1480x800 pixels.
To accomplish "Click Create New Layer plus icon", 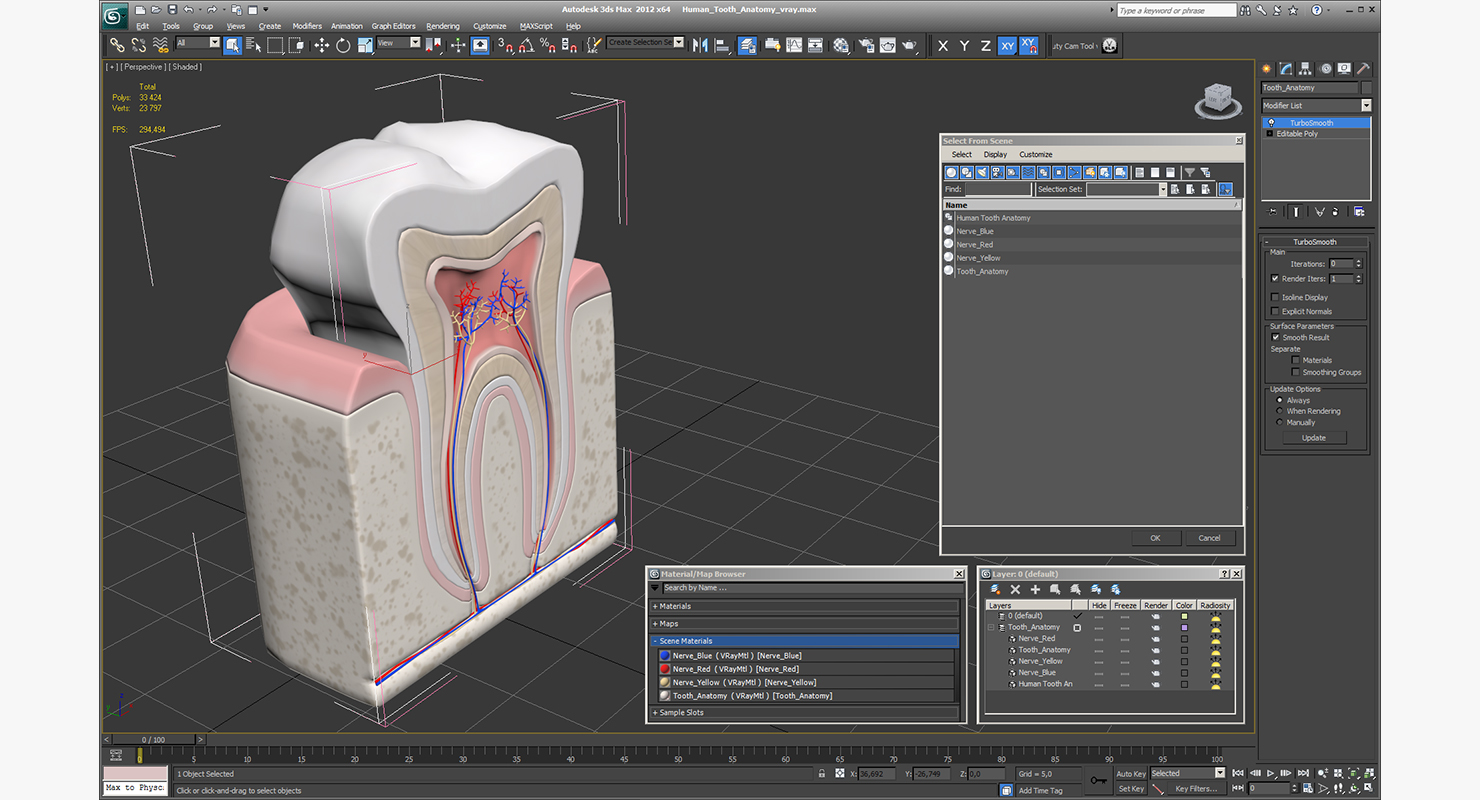I will (x=1035, y=590).
